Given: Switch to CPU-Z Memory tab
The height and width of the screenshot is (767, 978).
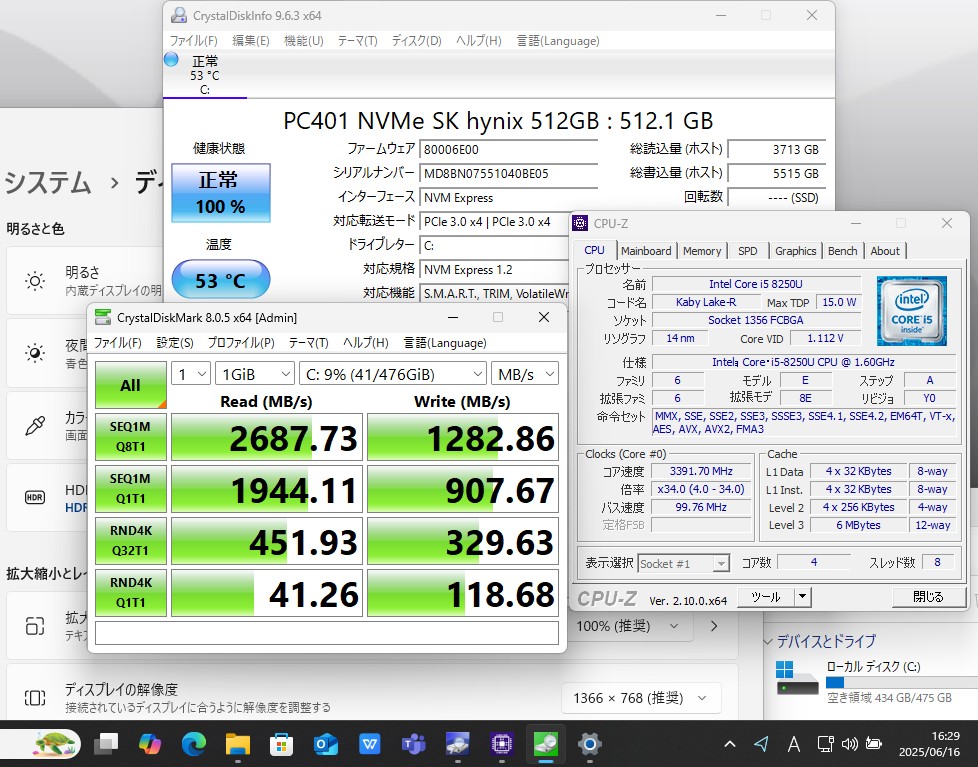Looking at the screenshot, I should pyautogui.click(x=702, y=251).
